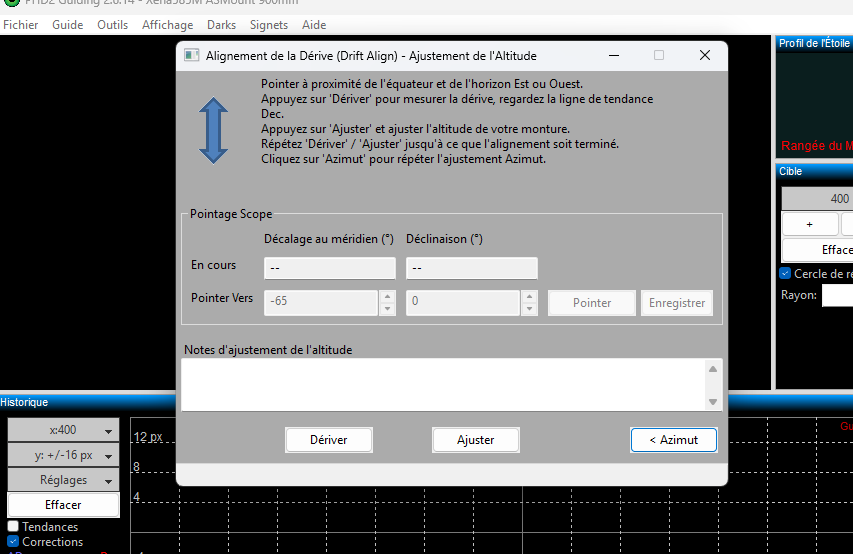Click the blue altitude up-down arrow icon
Screen dimensions: 853x554
pos(213,131)
